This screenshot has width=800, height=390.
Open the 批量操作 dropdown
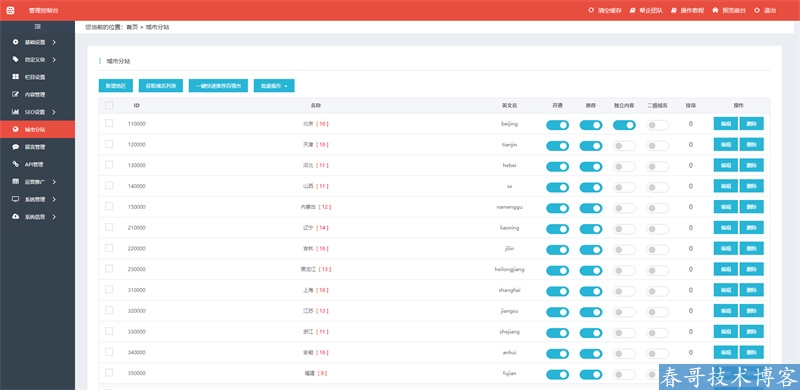click(274, 86)
